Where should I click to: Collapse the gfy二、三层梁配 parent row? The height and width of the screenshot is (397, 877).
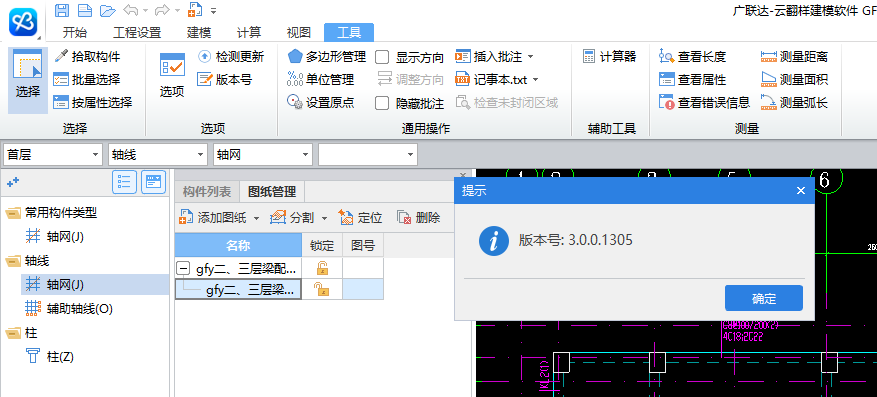pyautogui.click(x=182, y=268)
